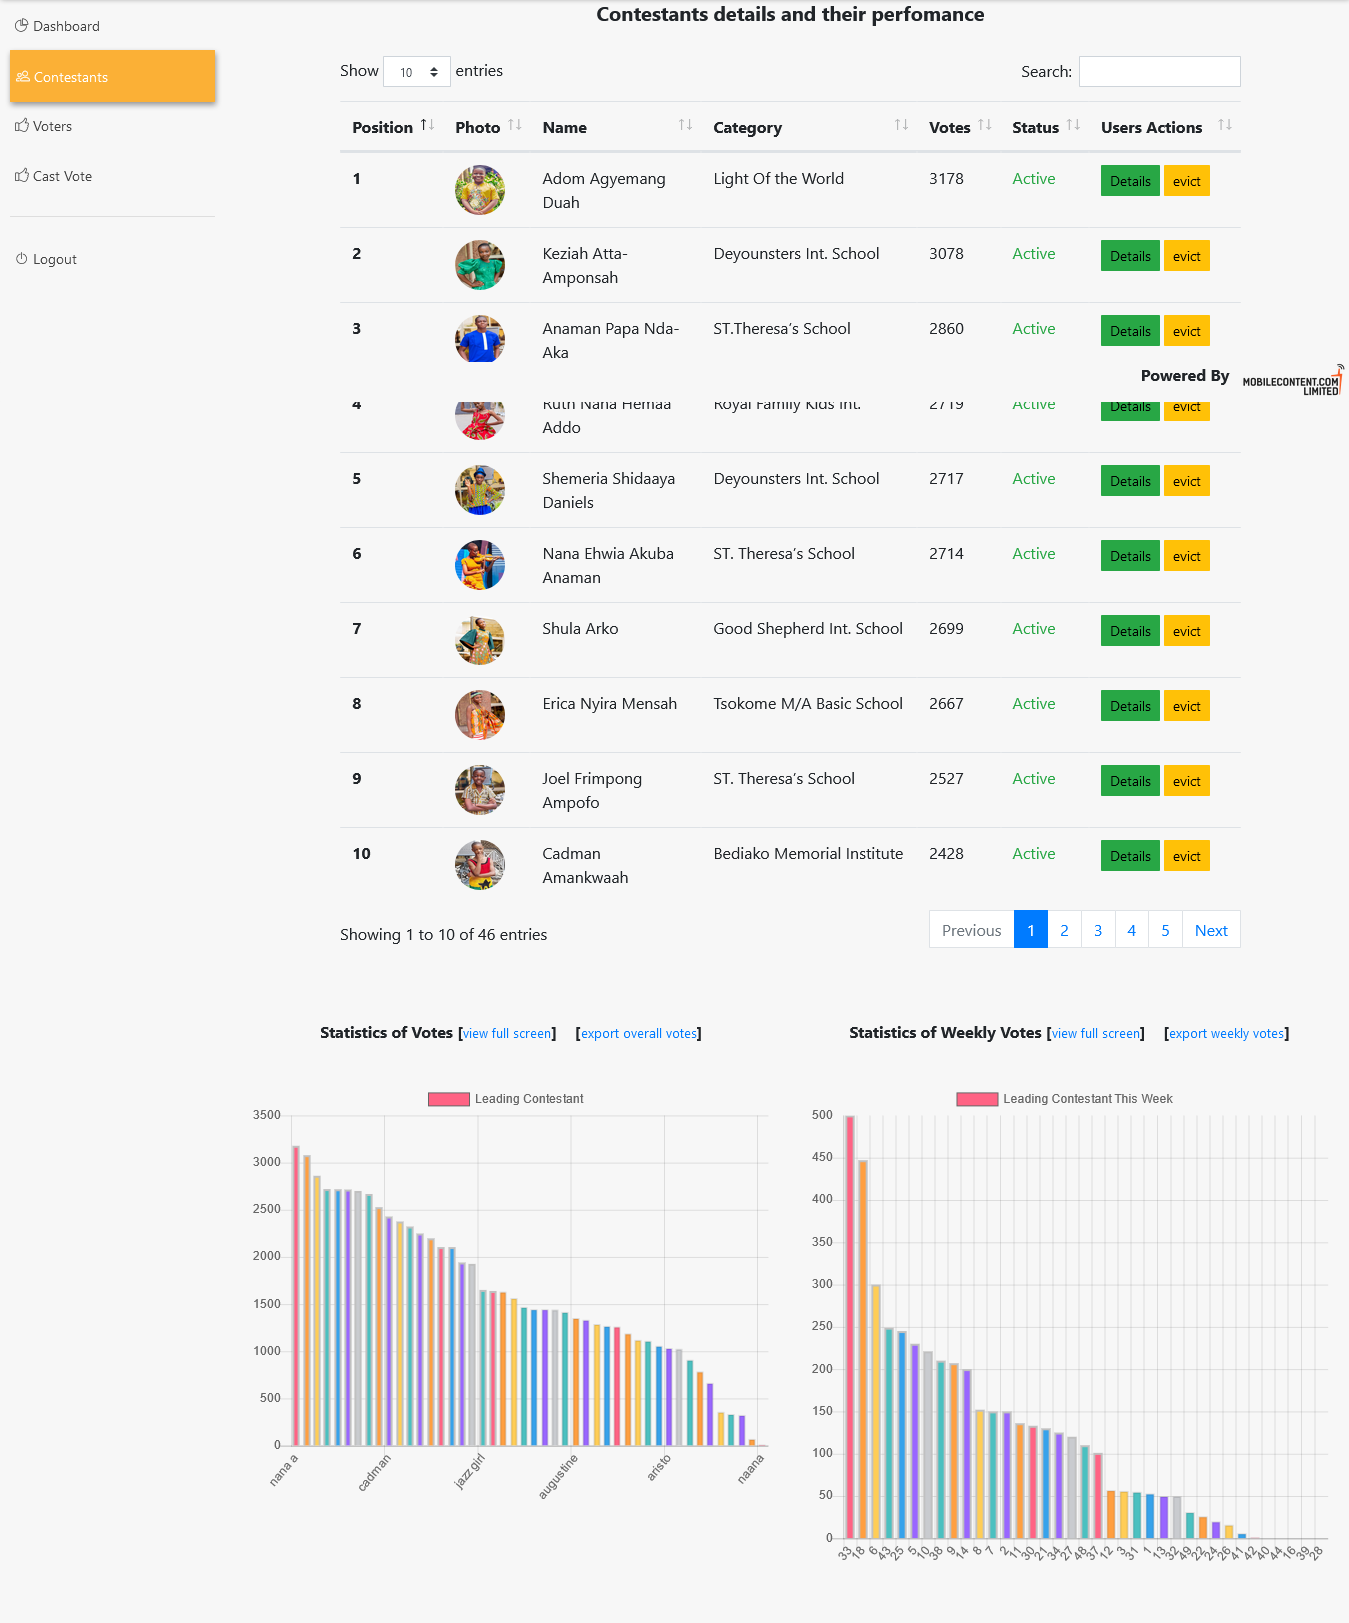The height and width of the screenshot is (1623, 1349).
Task: Click the Logout power icon
Action: click(22, 259)
